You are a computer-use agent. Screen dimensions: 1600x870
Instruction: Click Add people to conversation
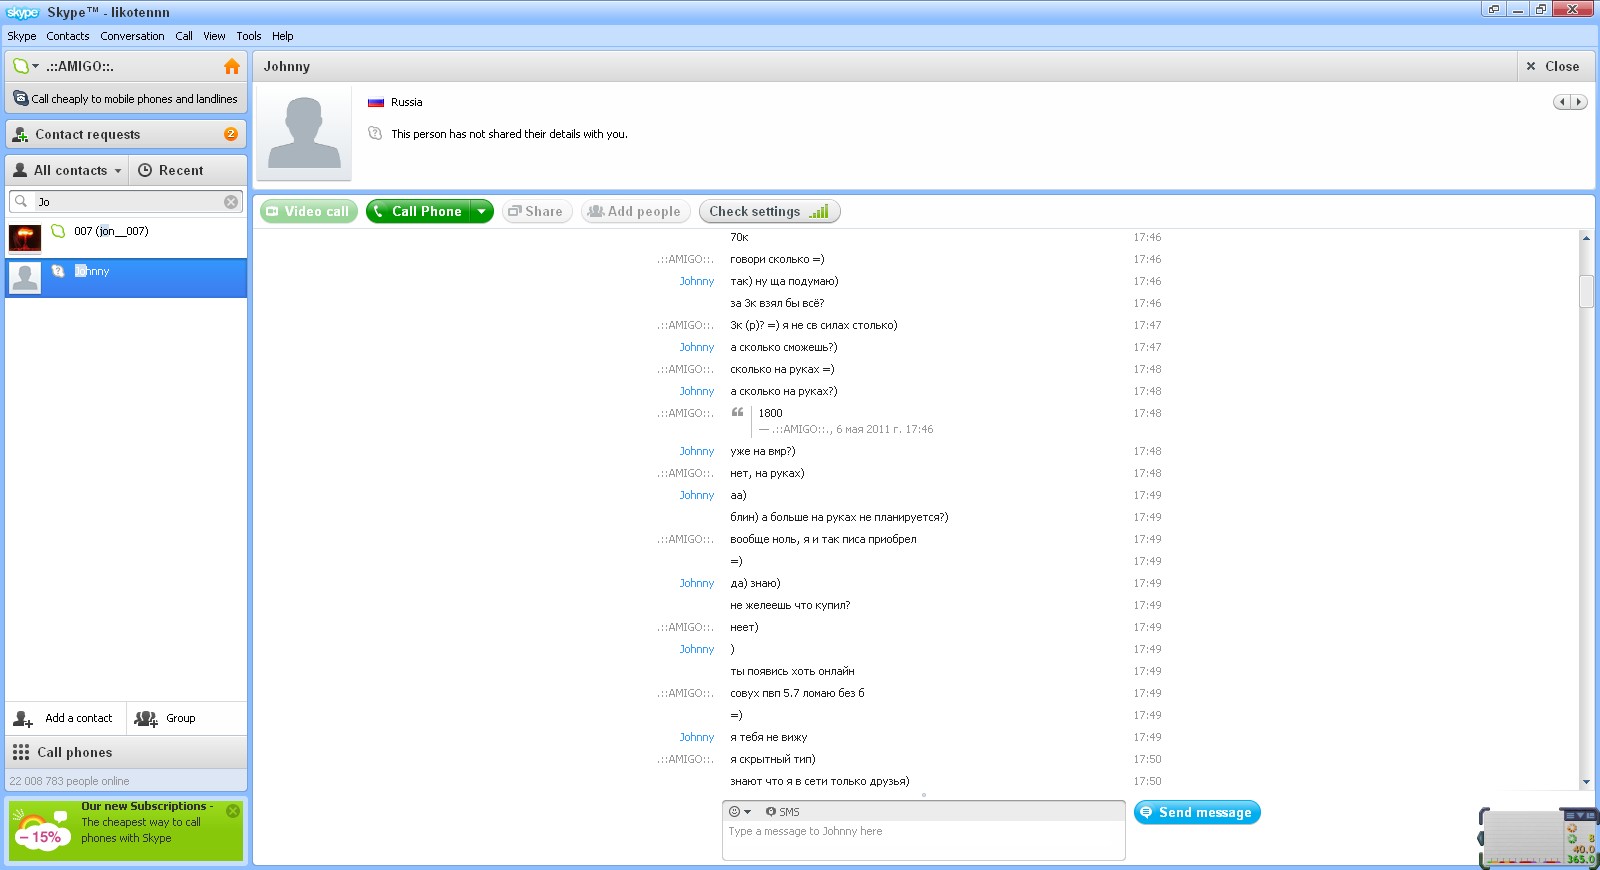click(x=636, y=211)
